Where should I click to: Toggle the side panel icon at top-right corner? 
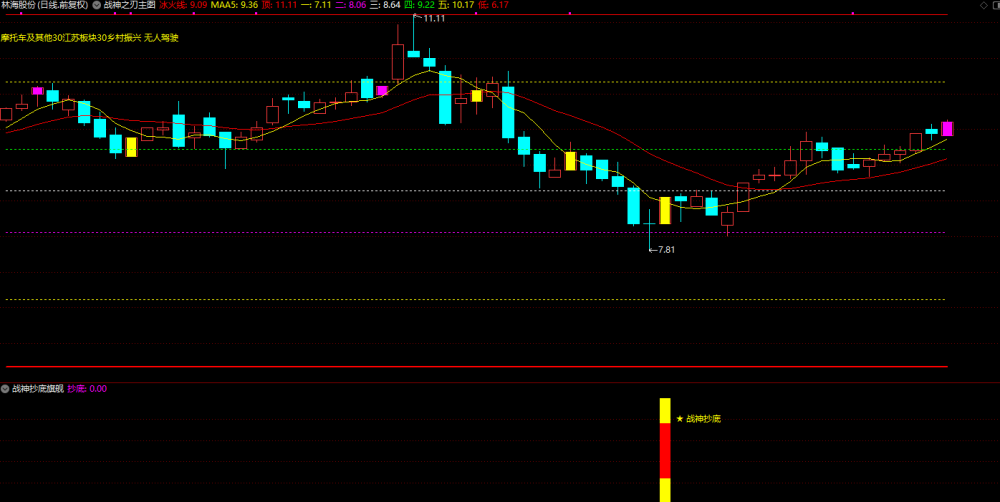point(994,4)
